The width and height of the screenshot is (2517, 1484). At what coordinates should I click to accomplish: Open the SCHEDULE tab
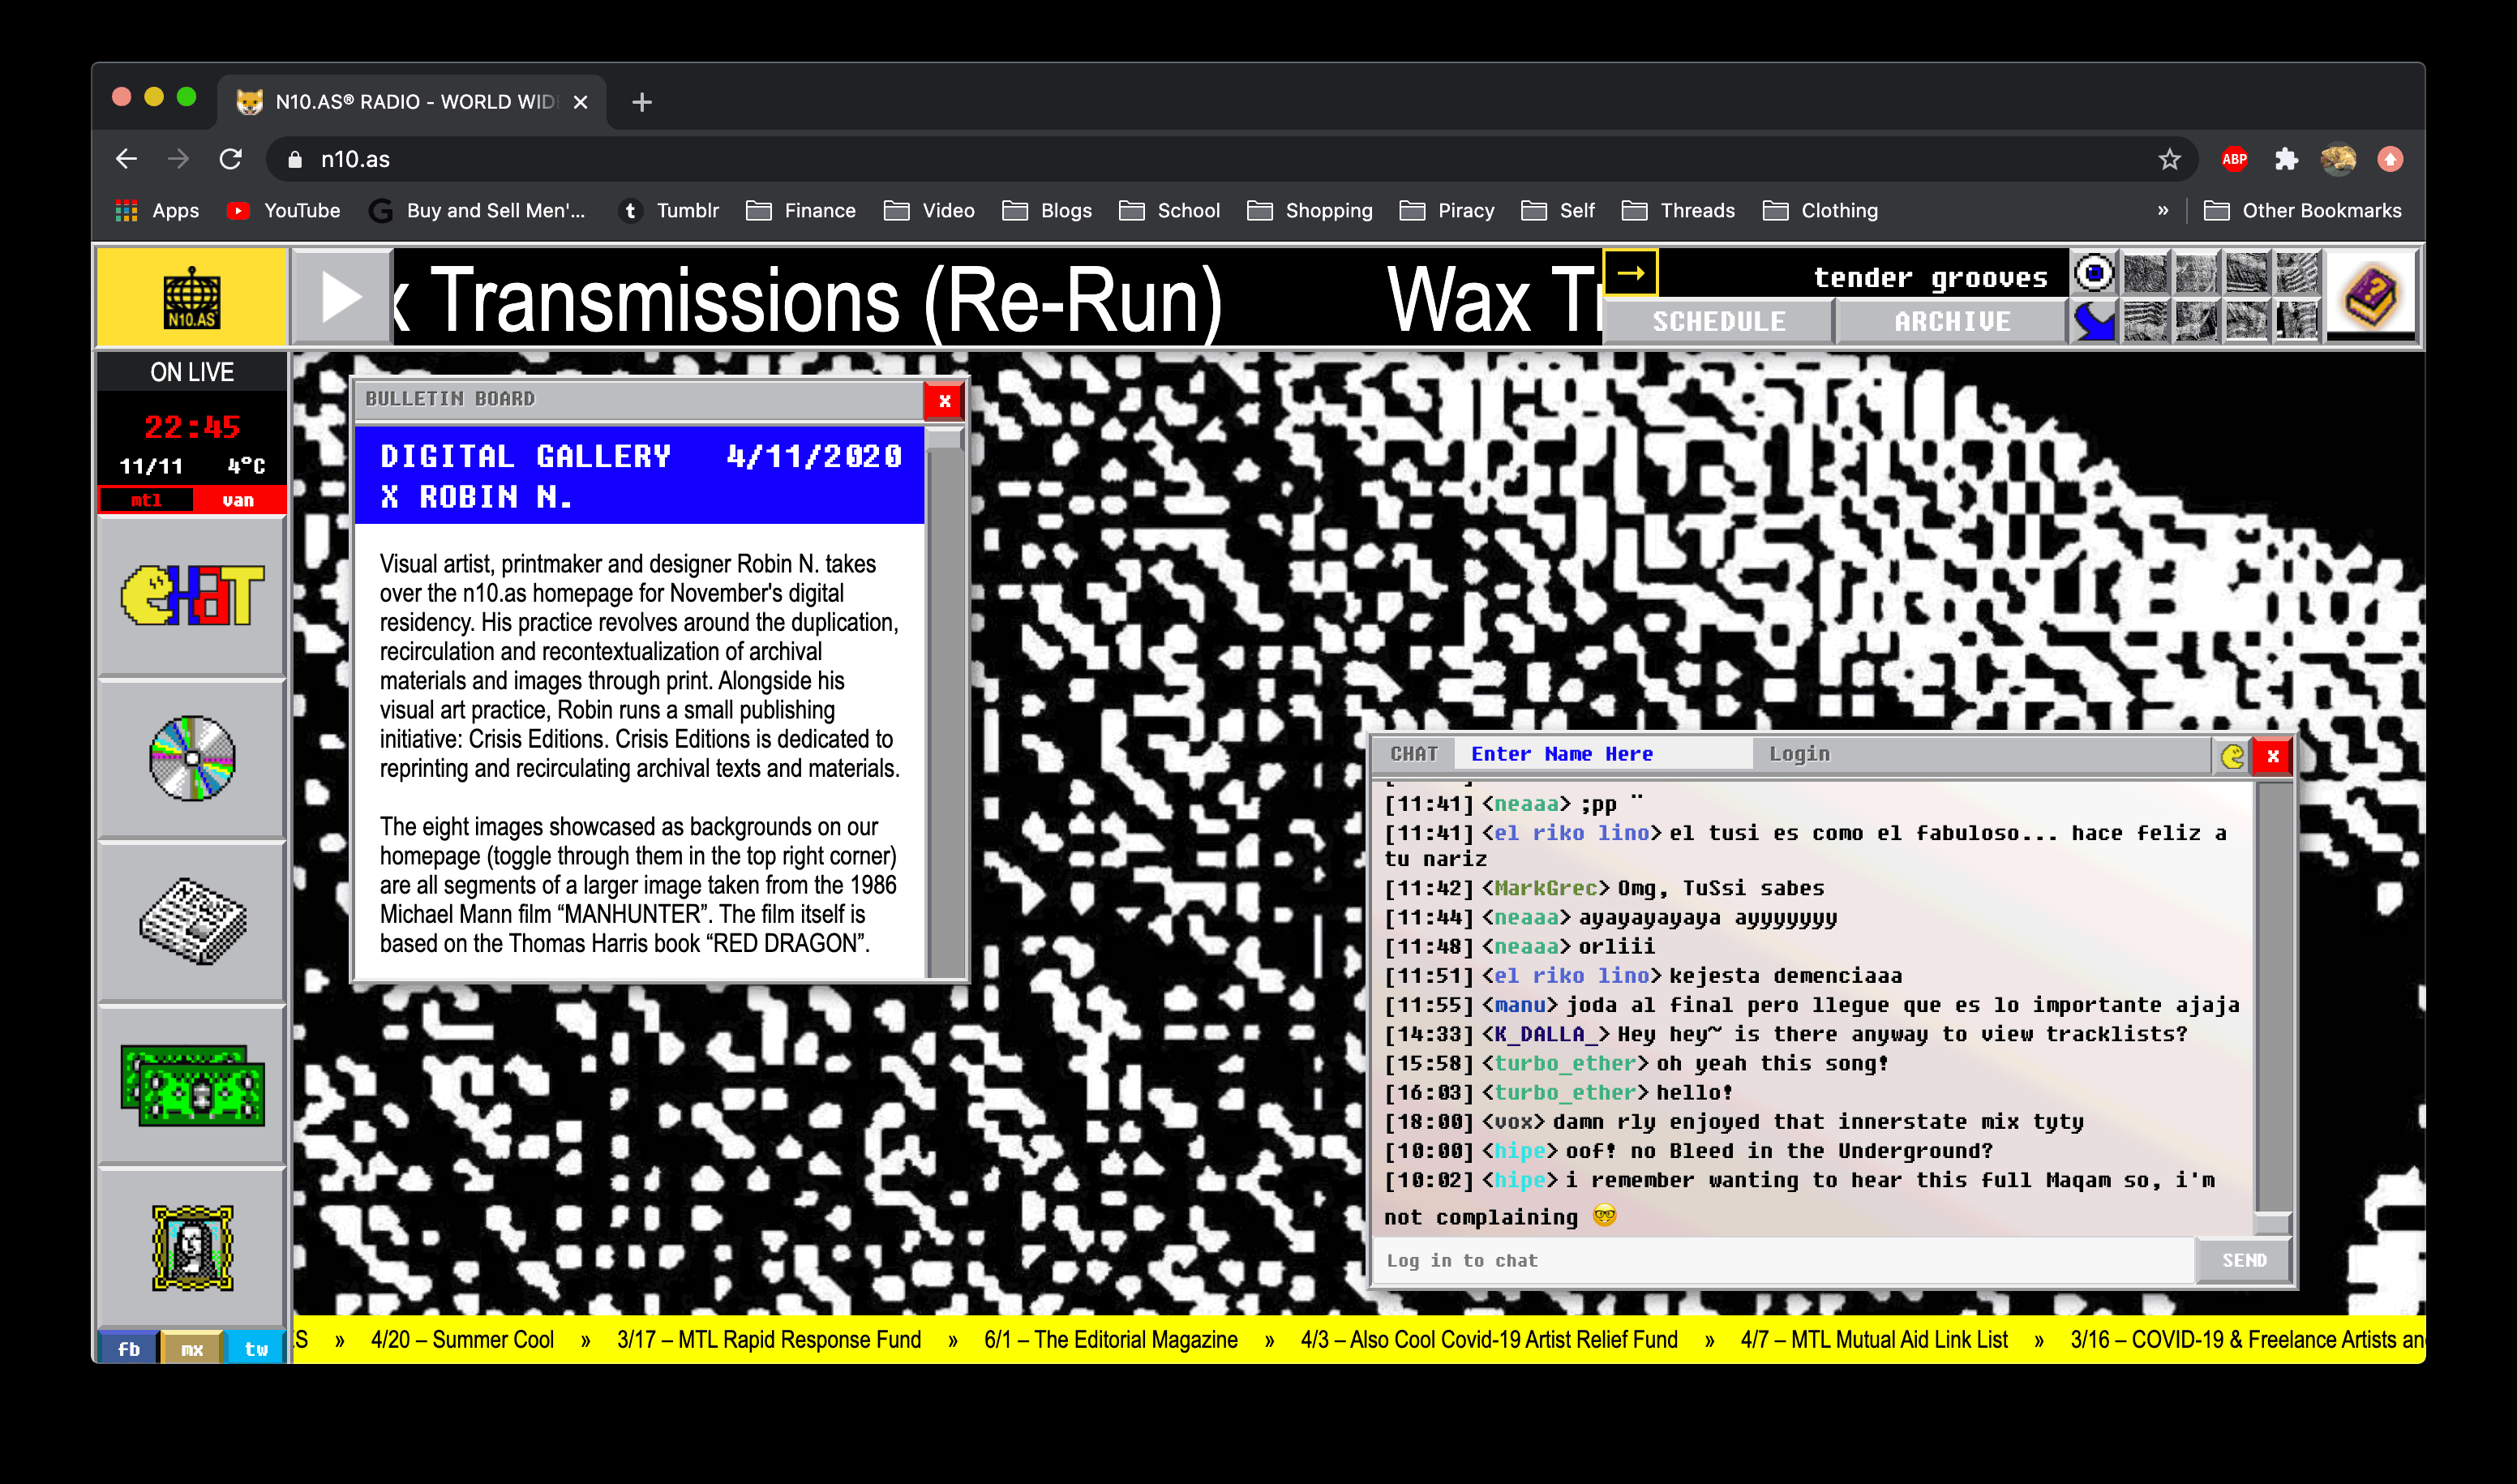pos(1718,322)
